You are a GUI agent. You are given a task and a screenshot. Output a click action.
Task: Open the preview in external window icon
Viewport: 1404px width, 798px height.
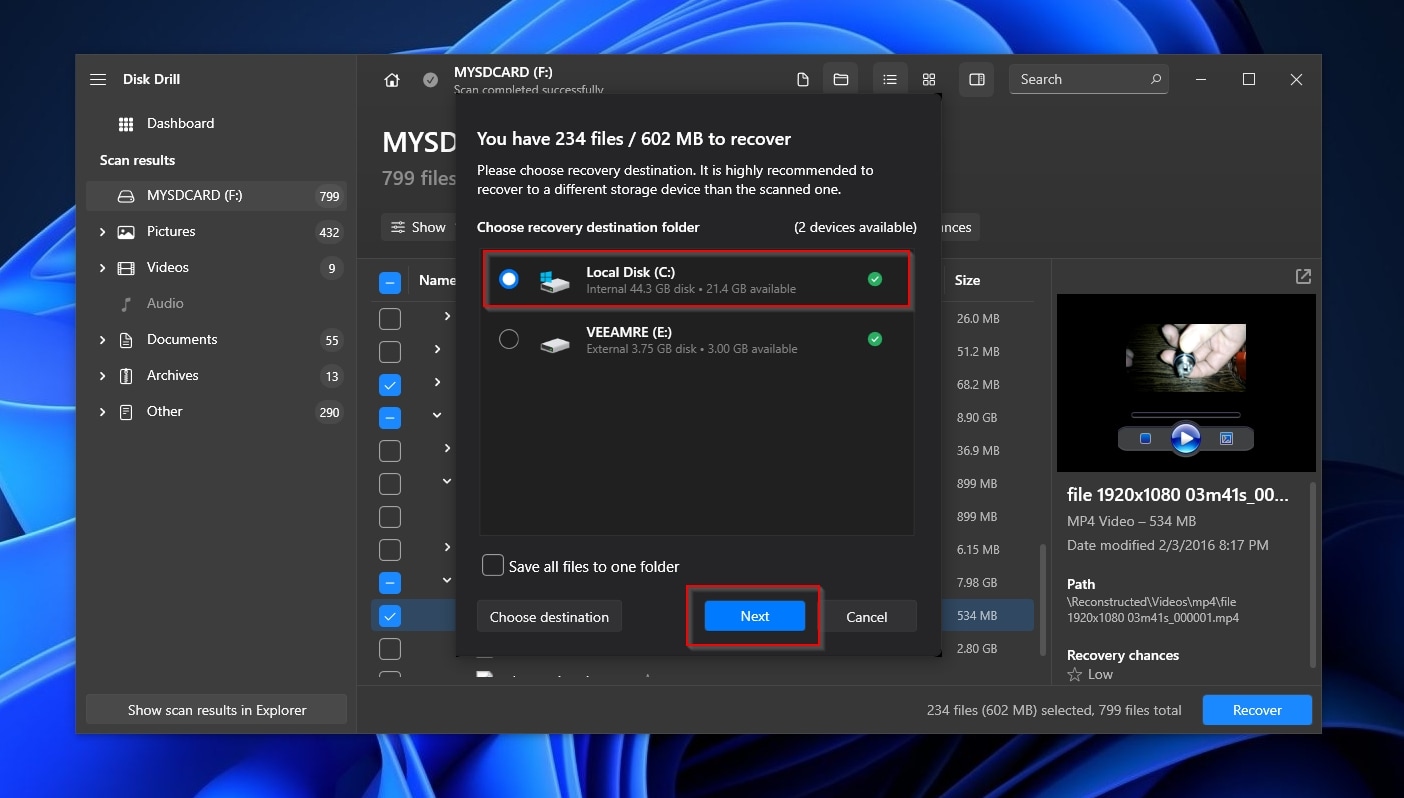pyautogui.click(x=1302, y=276)
